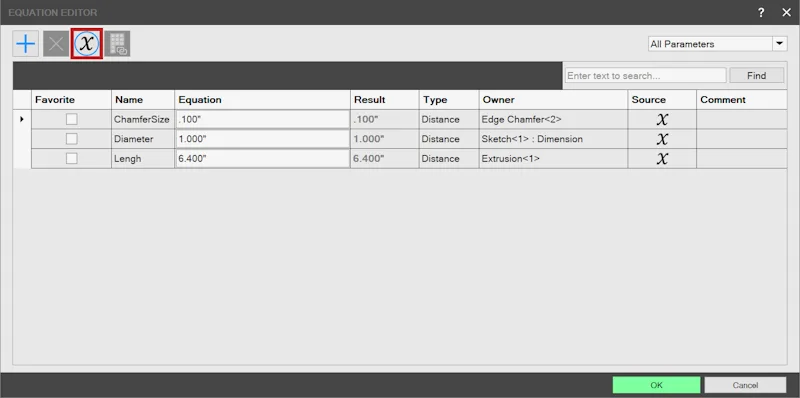
Task: Click the Extrusion<1> owner cell
Action: pyautogui.click(x=554, y=159)
